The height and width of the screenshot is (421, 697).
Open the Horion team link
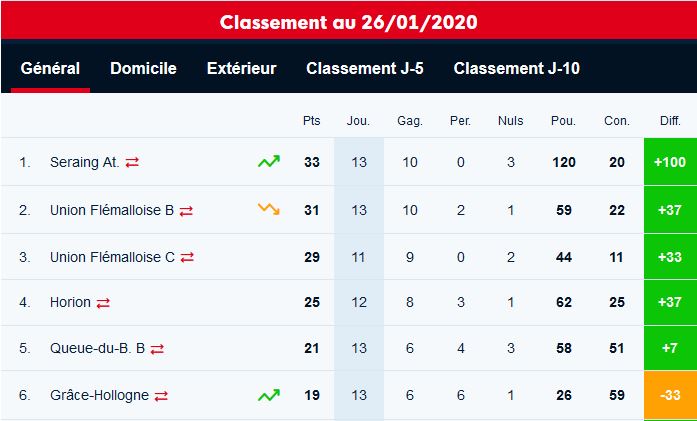[70, 302]
